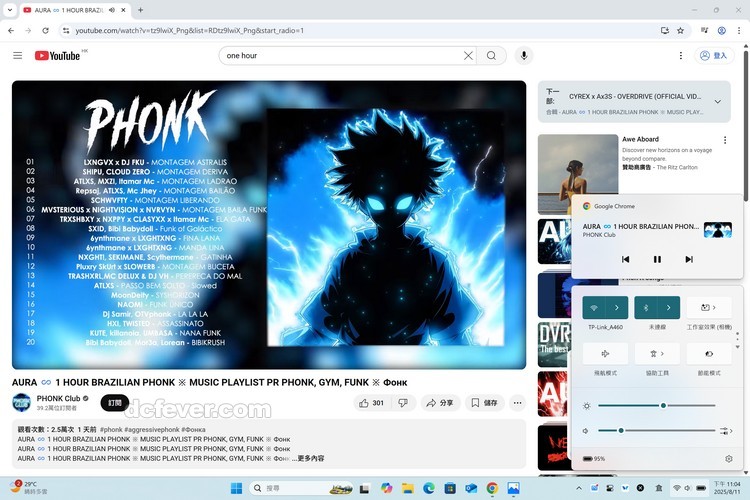750x500 pixels.
Task: Click the YouTube search input field
Action: (342, 56)
